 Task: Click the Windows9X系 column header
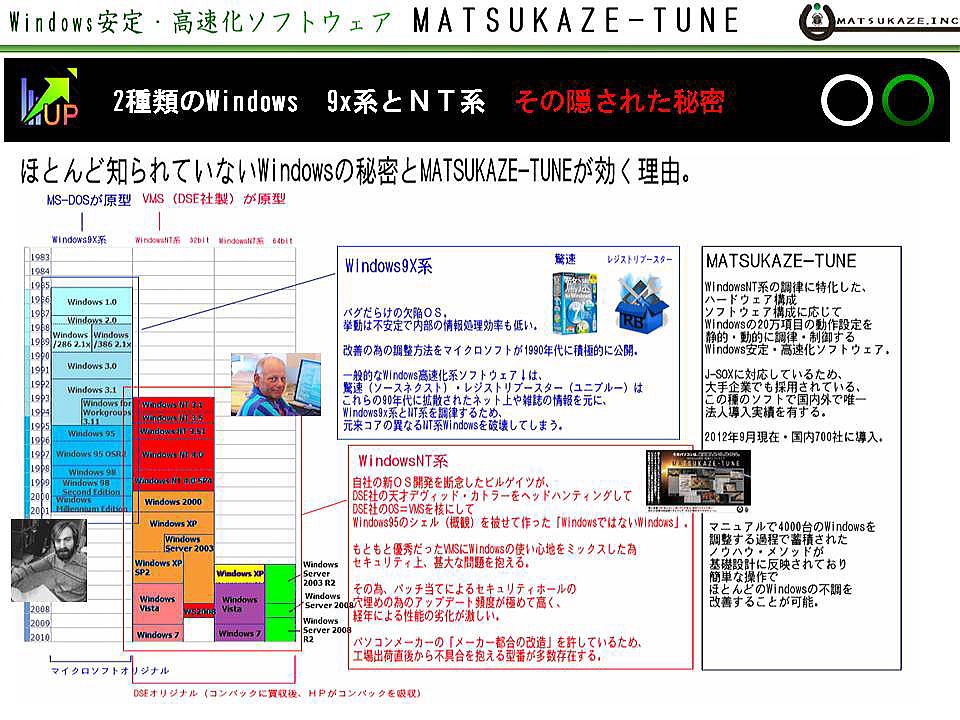79,239
